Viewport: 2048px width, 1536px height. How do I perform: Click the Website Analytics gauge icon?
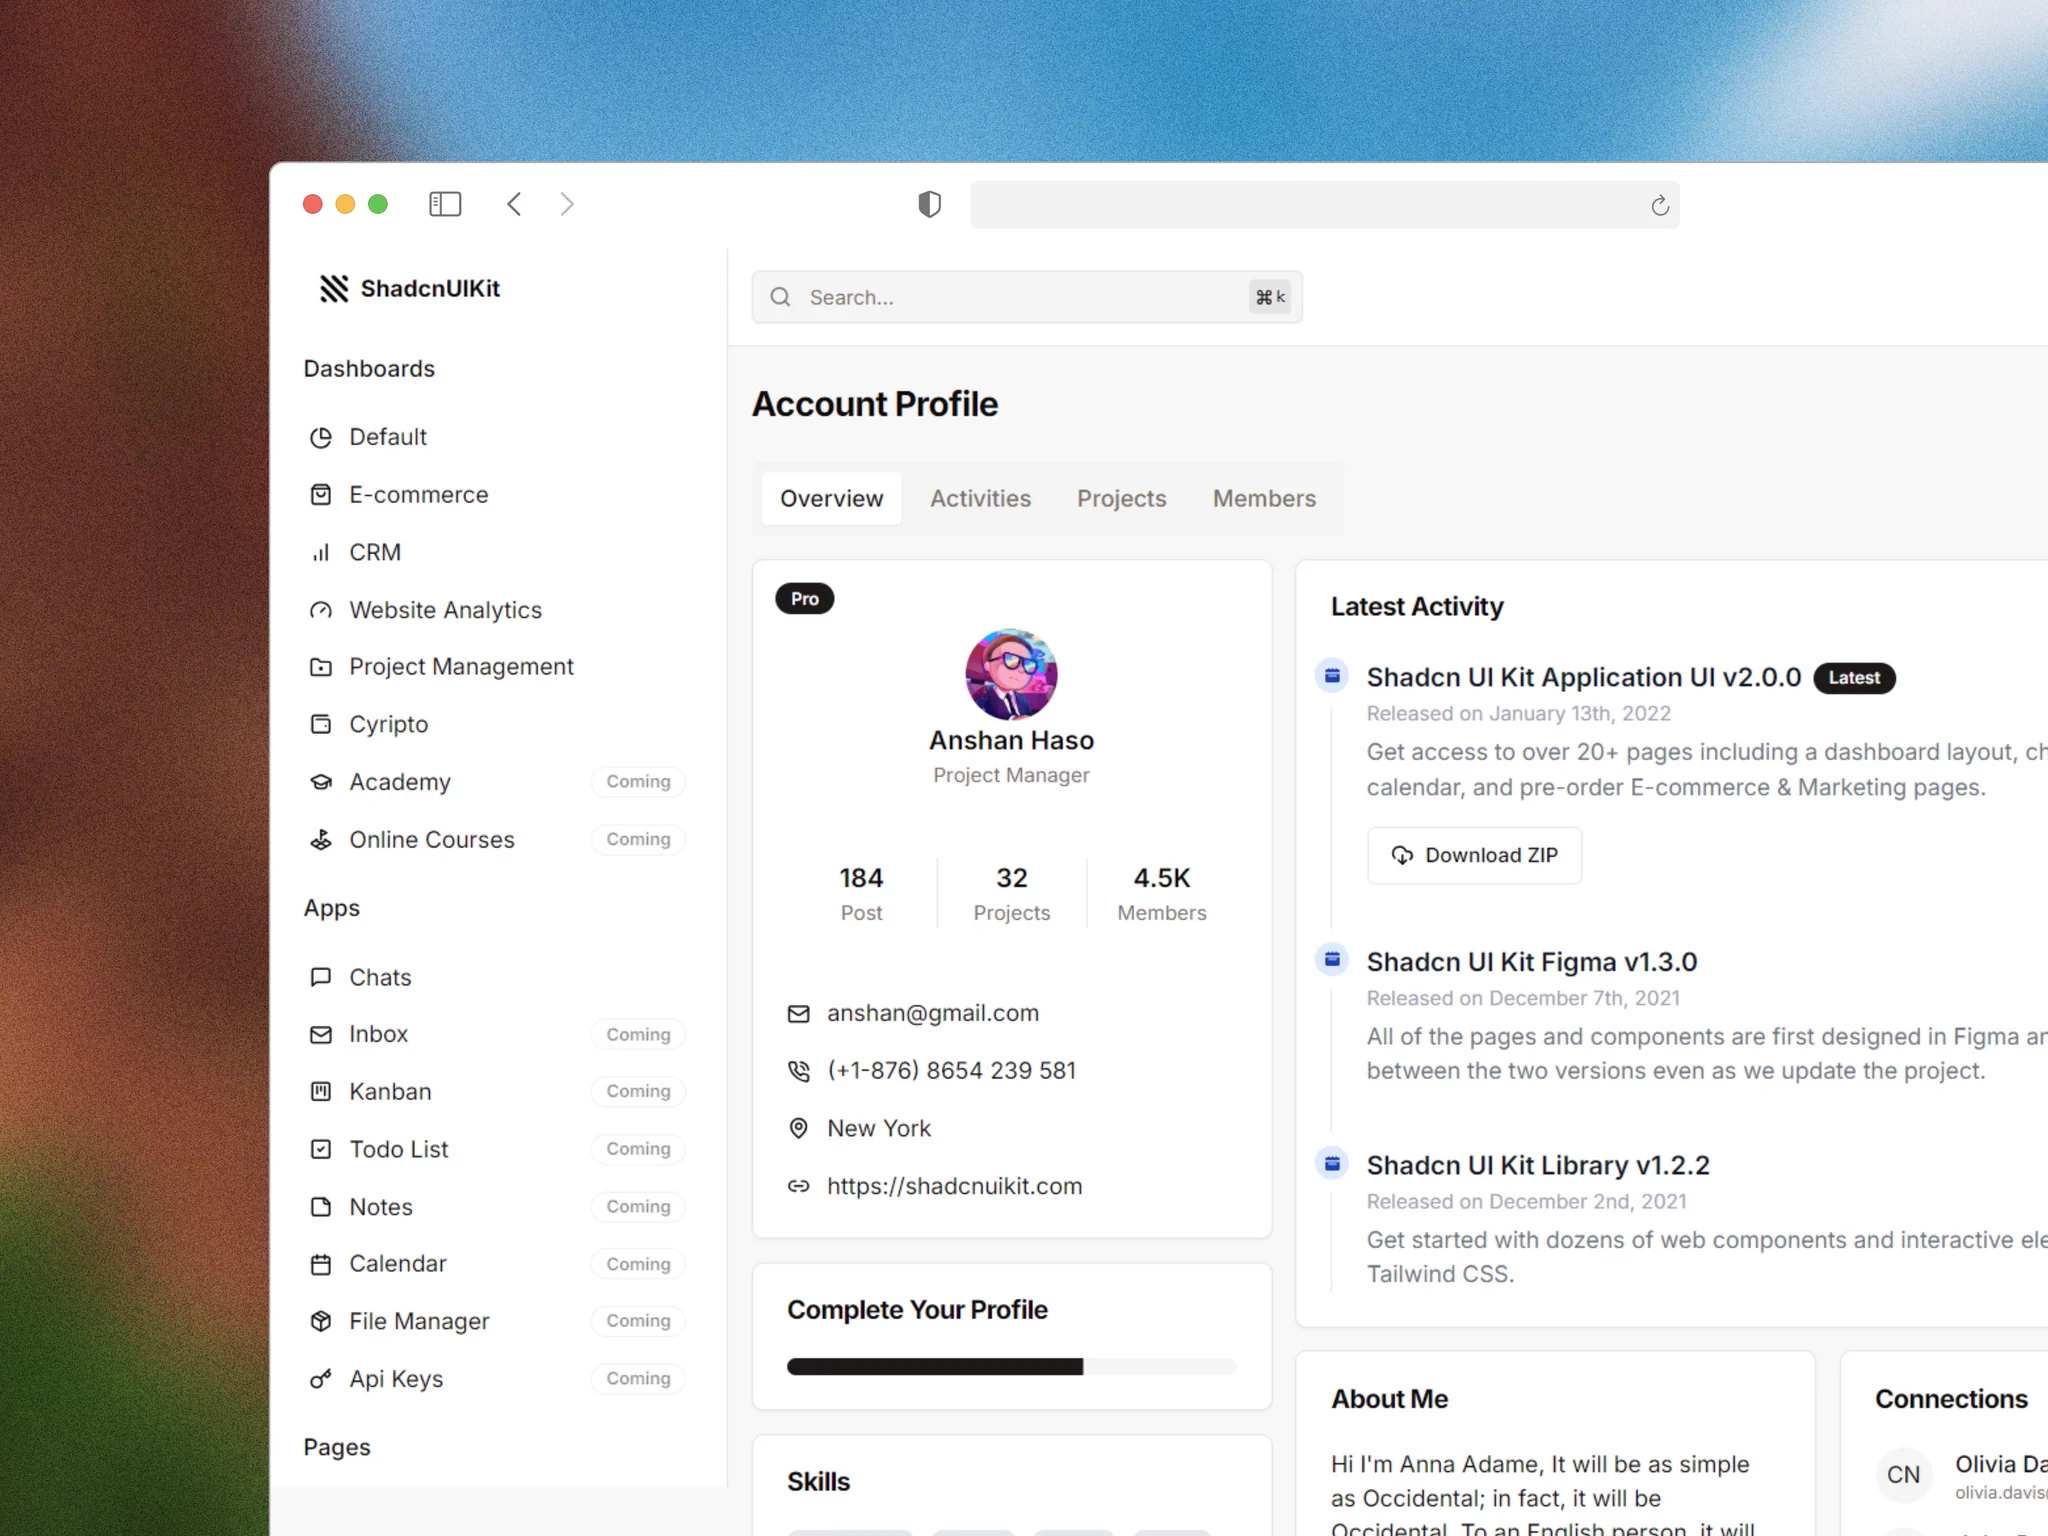321,610
